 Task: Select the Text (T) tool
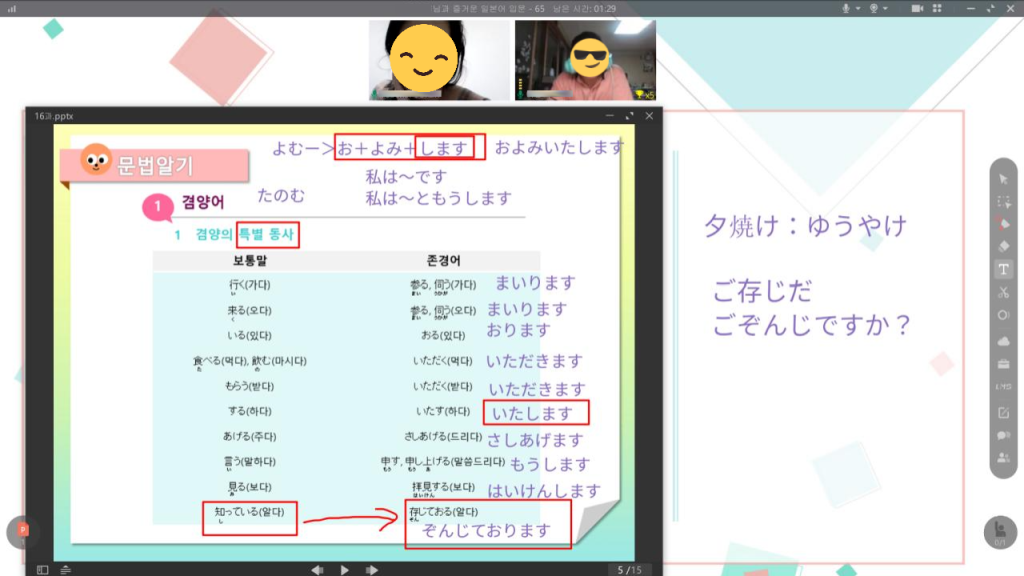coord(1003,269)
